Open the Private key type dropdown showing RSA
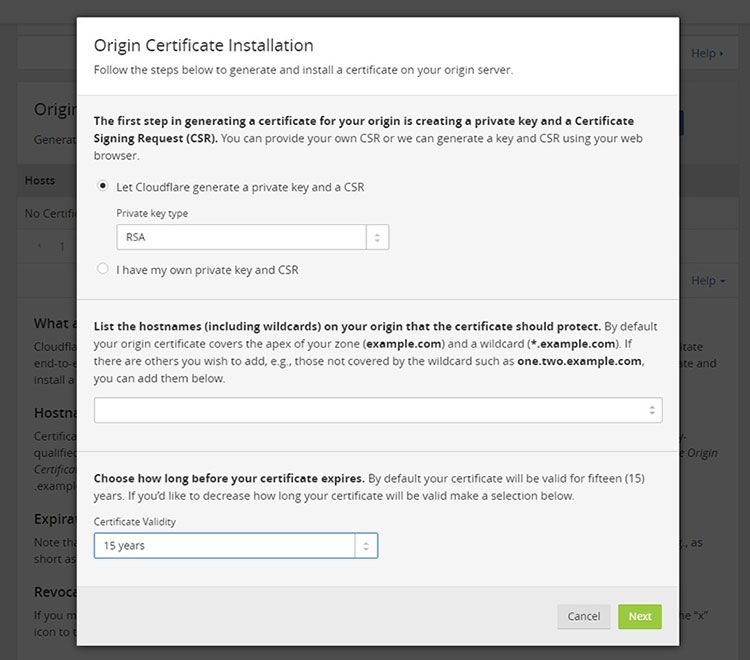This screenshot has width=750, height=660. 241,237
